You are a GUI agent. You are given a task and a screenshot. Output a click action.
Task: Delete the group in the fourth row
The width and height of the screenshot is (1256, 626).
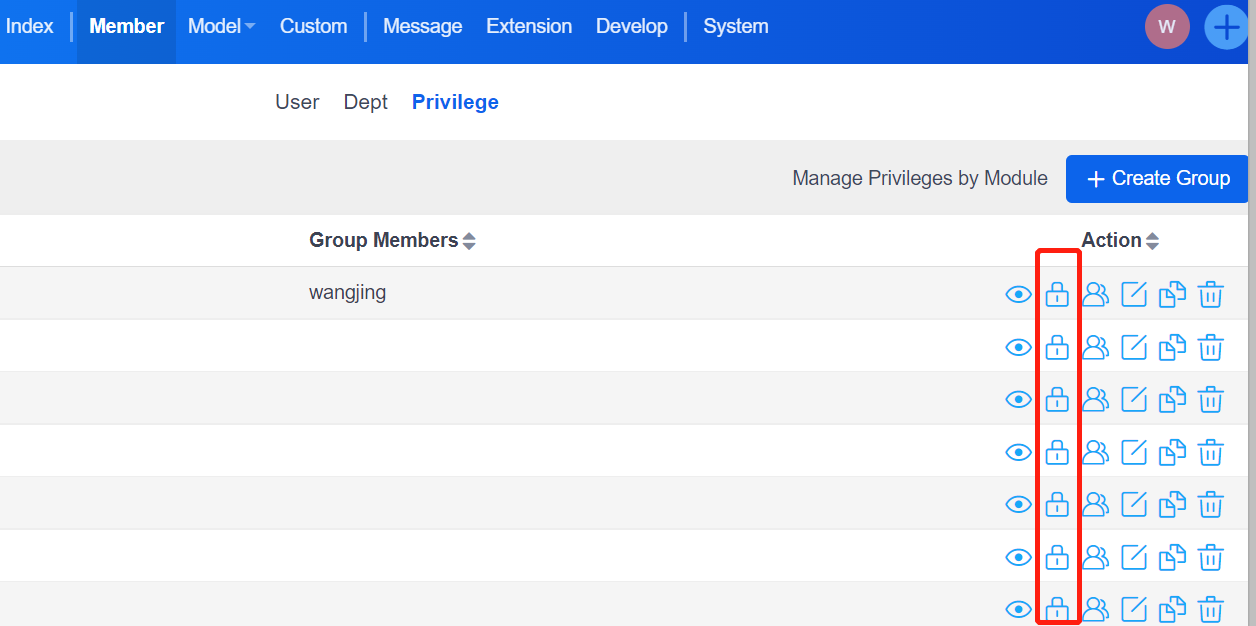(1211, 452)
